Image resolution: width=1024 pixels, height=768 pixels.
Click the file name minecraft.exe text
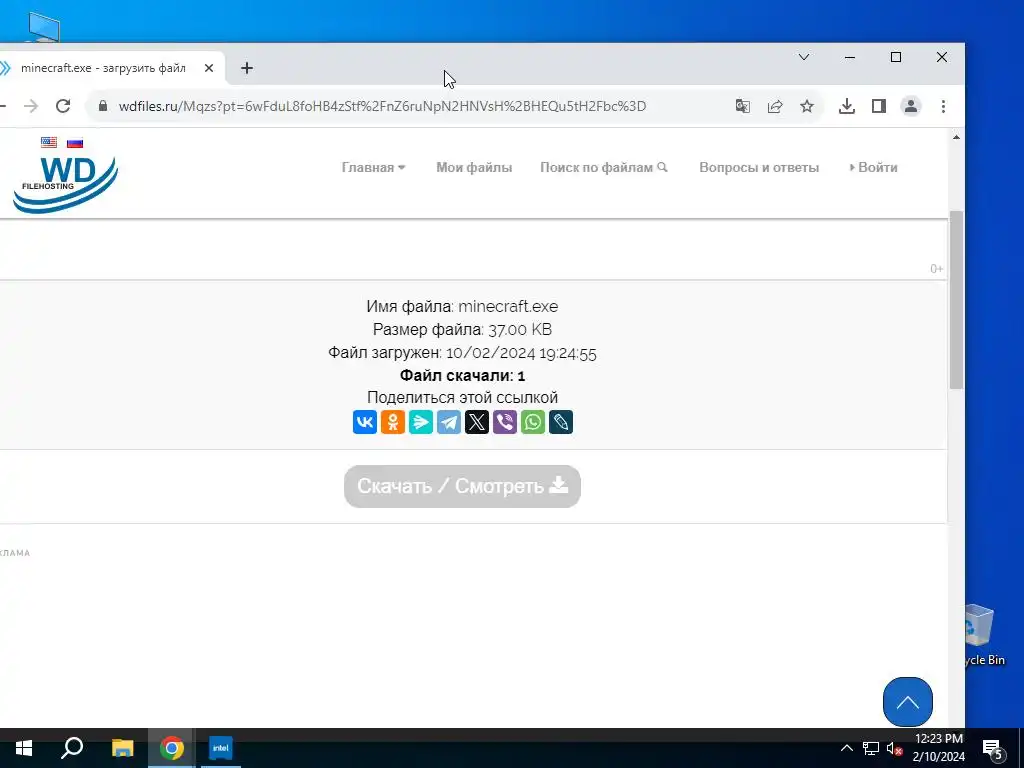pos(508,306)
